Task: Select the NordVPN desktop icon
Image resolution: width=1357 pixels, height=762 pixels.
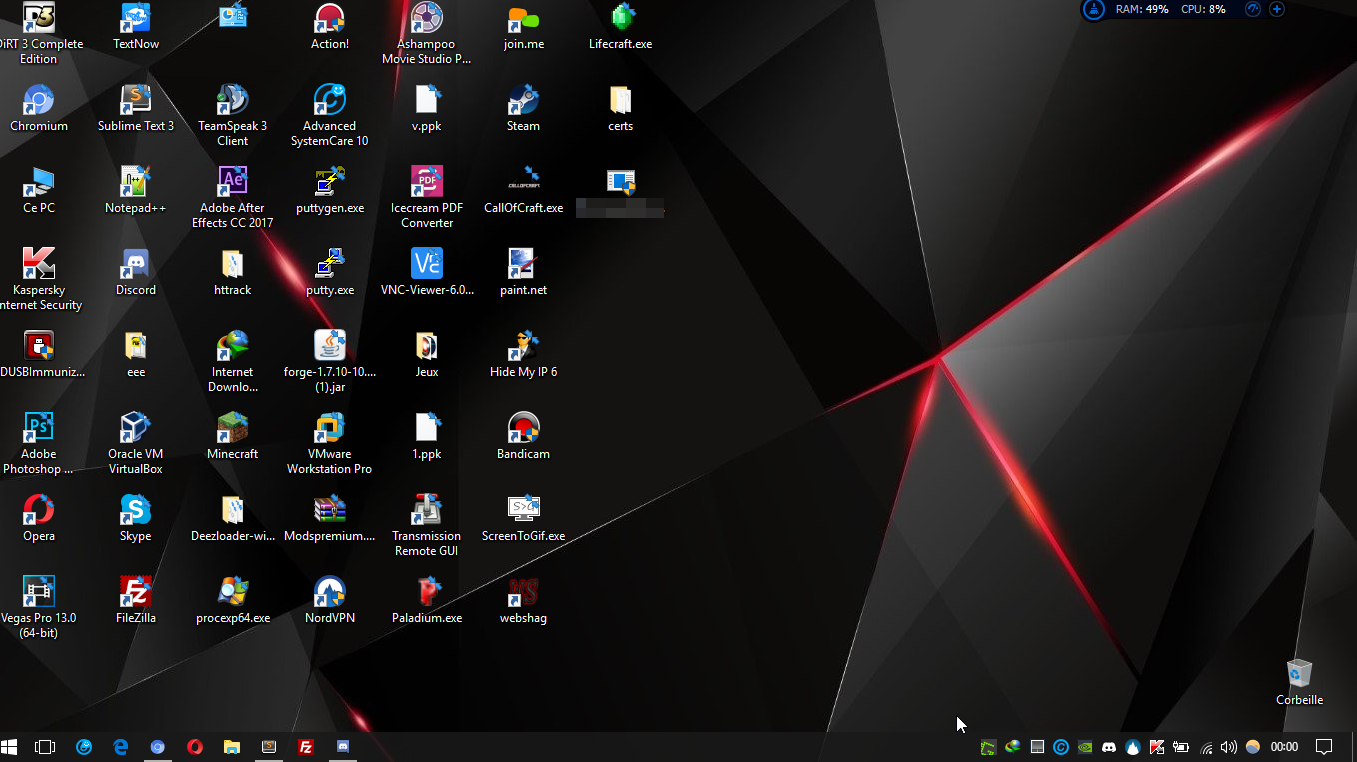Action: click(329, 594)
